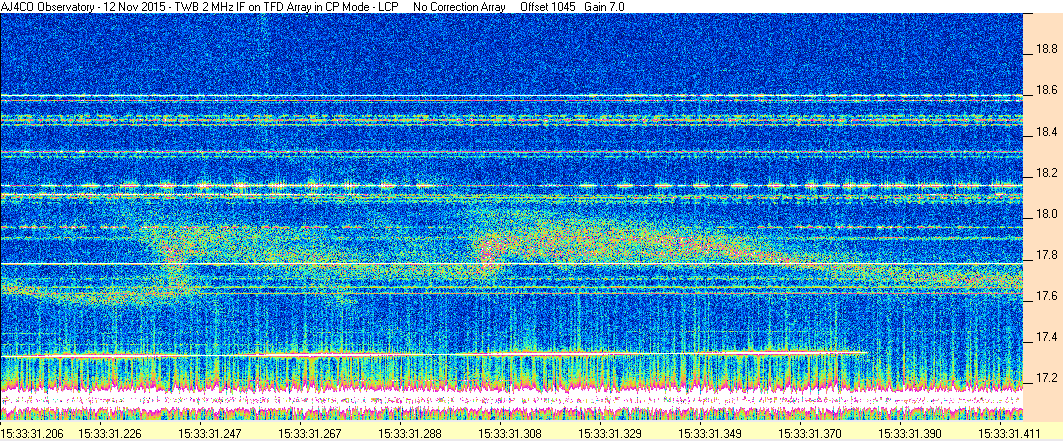
Task: Select the 17.8 frequency axis label
Action: click(1046, 255)
